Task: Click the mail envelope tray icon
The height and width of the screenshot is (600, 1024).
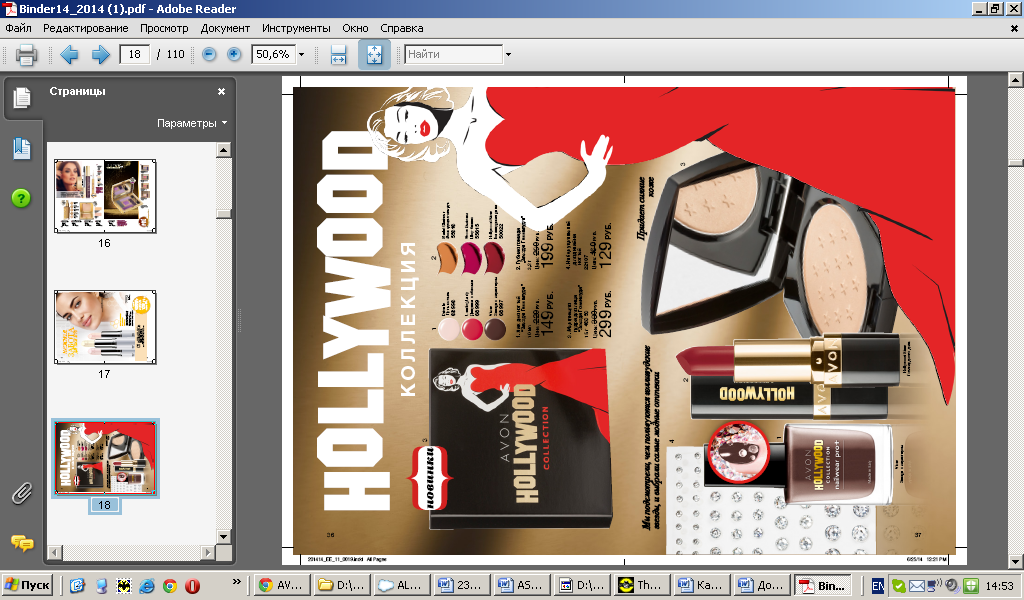Action: point(917,586)
